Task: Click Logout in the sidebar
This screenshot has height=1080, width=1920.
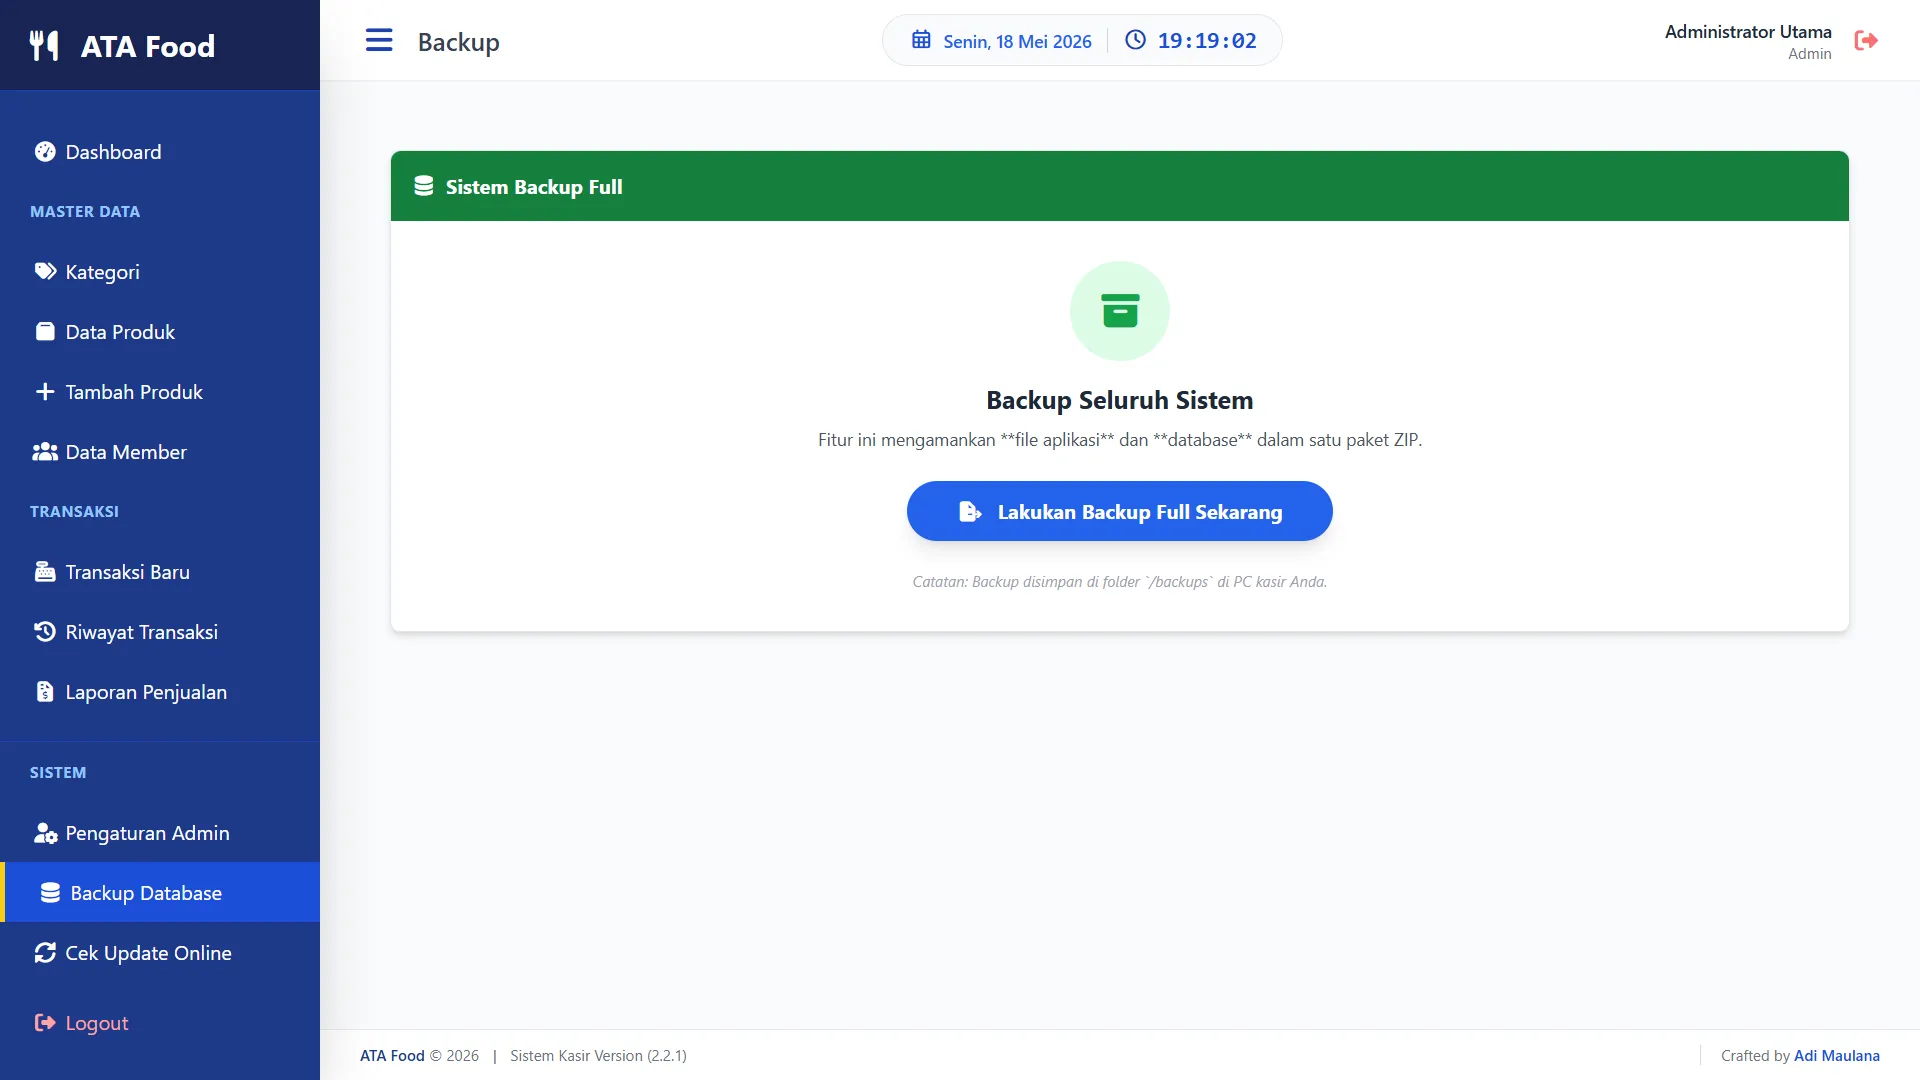Action: click(x=160, y=1023)
